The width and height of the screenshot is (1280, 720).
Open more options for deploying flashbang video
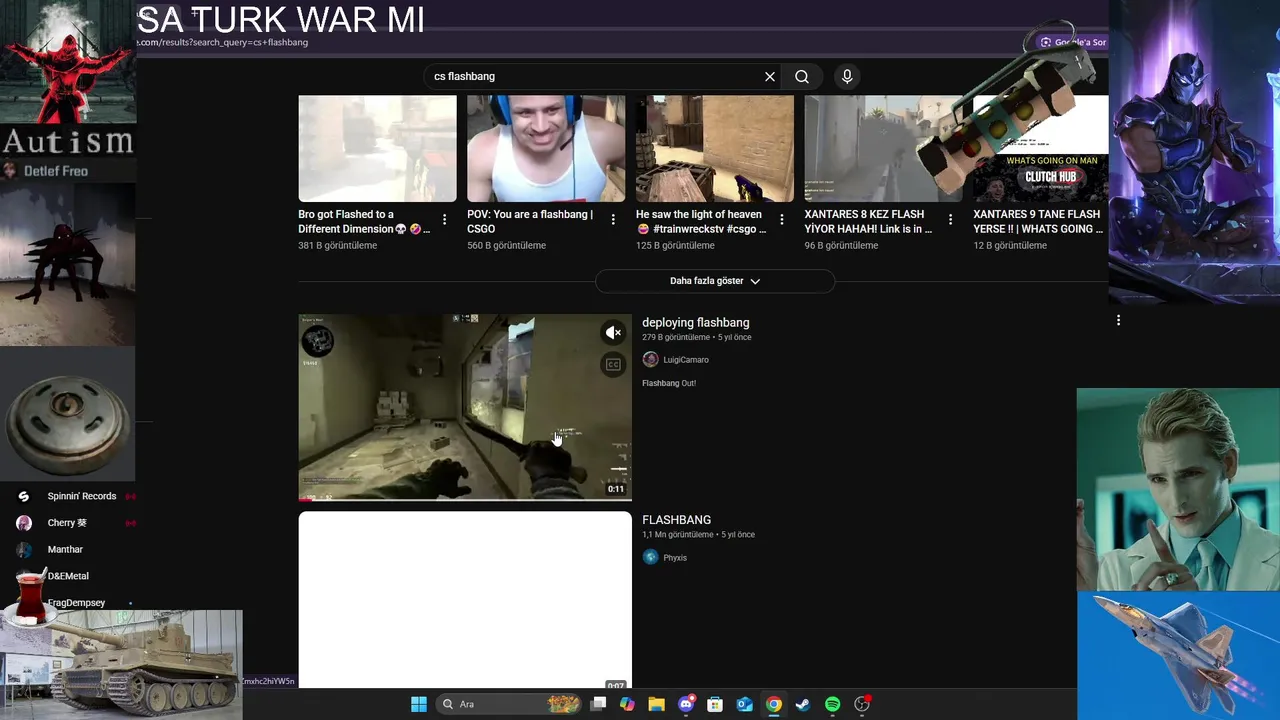pos(1118,321)
